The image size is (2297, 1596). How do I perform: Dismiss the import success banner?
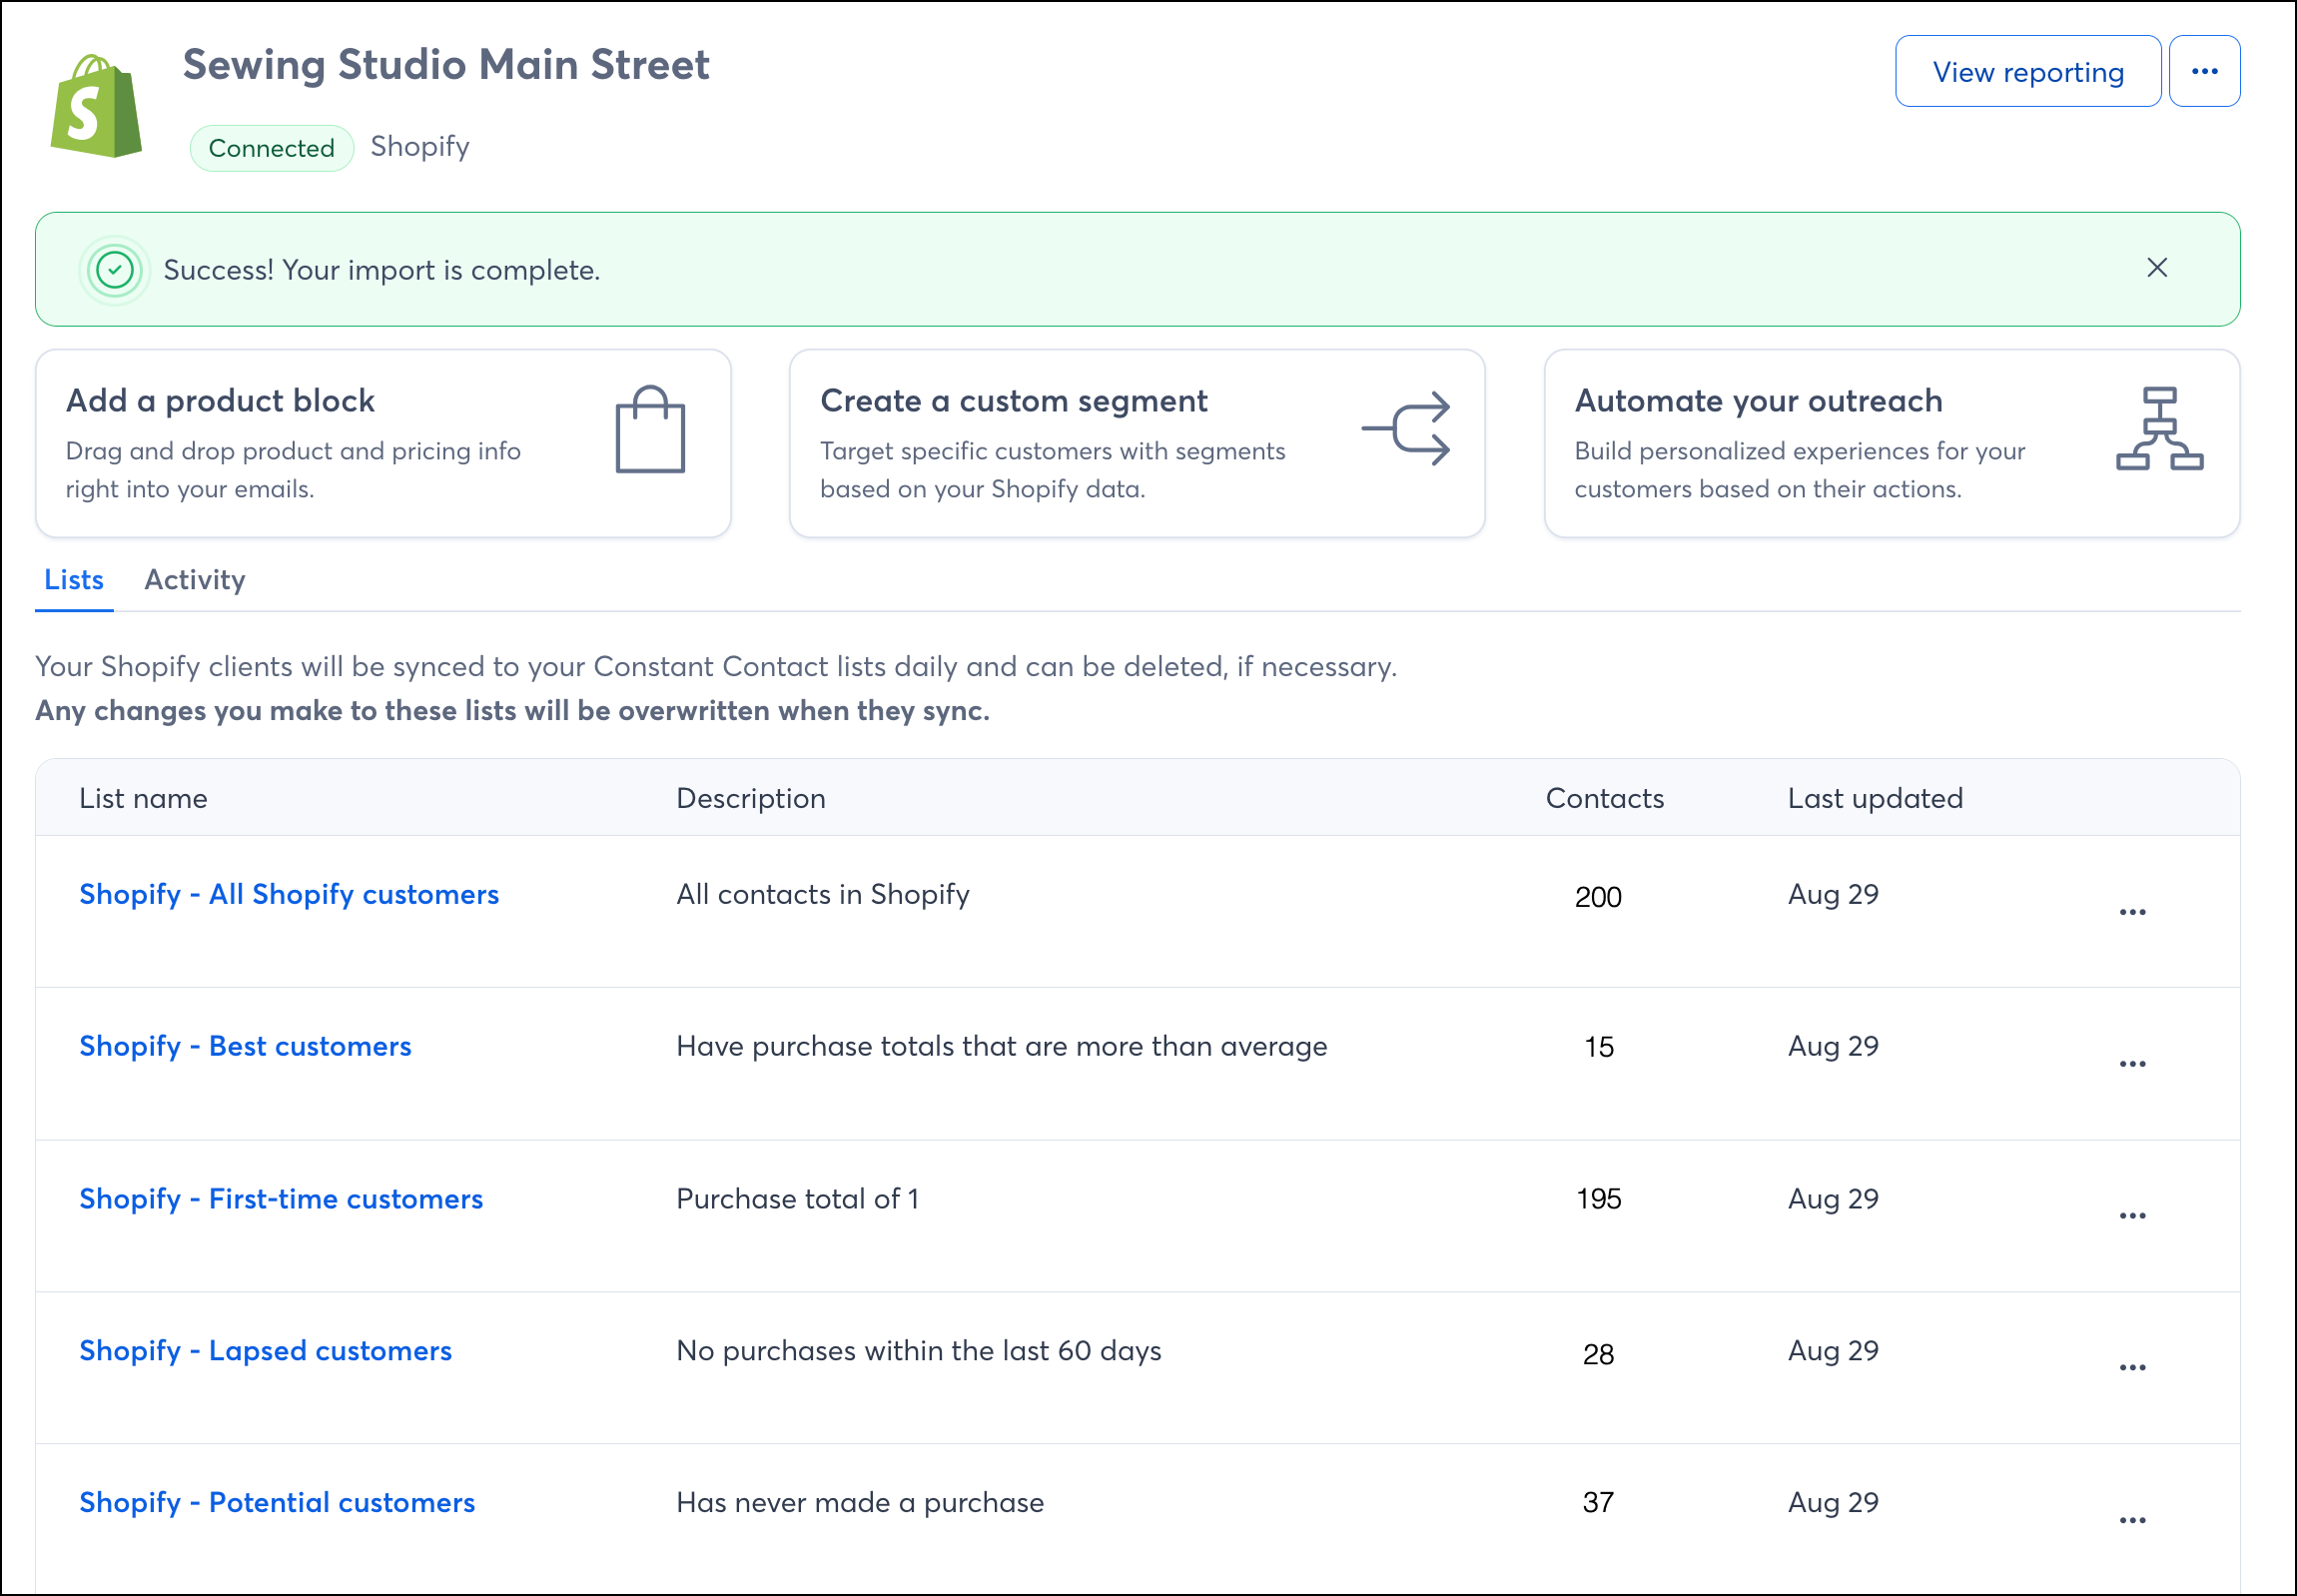tap(2157, 268)
